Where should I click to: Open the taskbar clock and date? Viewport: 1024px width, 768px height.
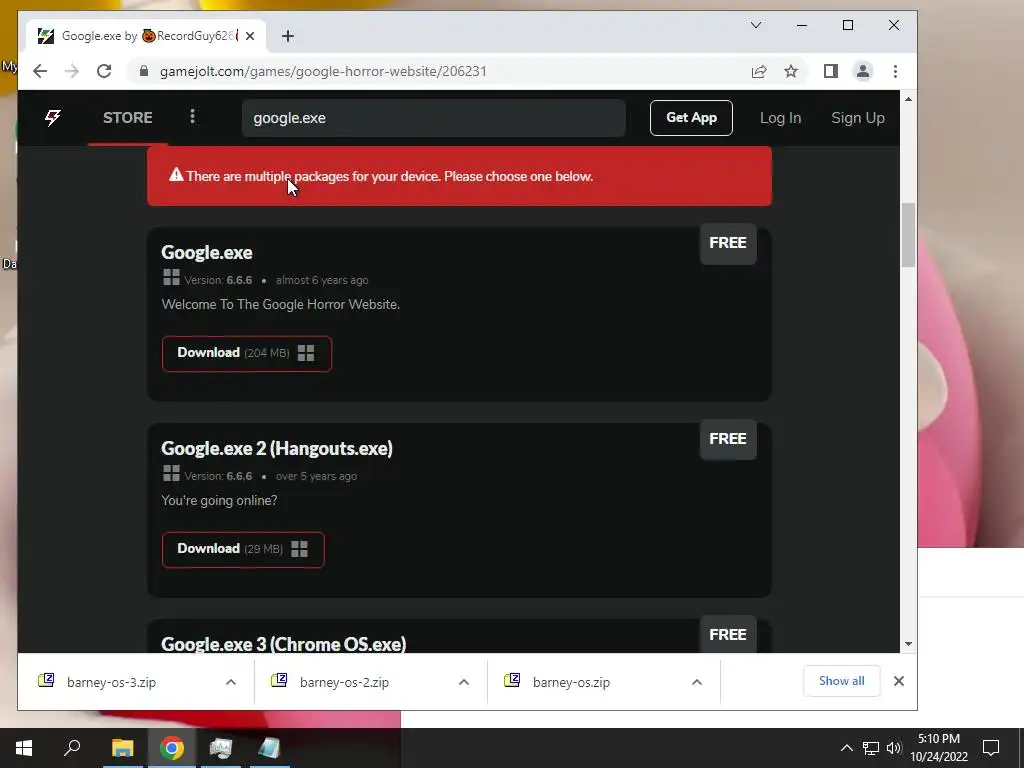pos(939,748)
